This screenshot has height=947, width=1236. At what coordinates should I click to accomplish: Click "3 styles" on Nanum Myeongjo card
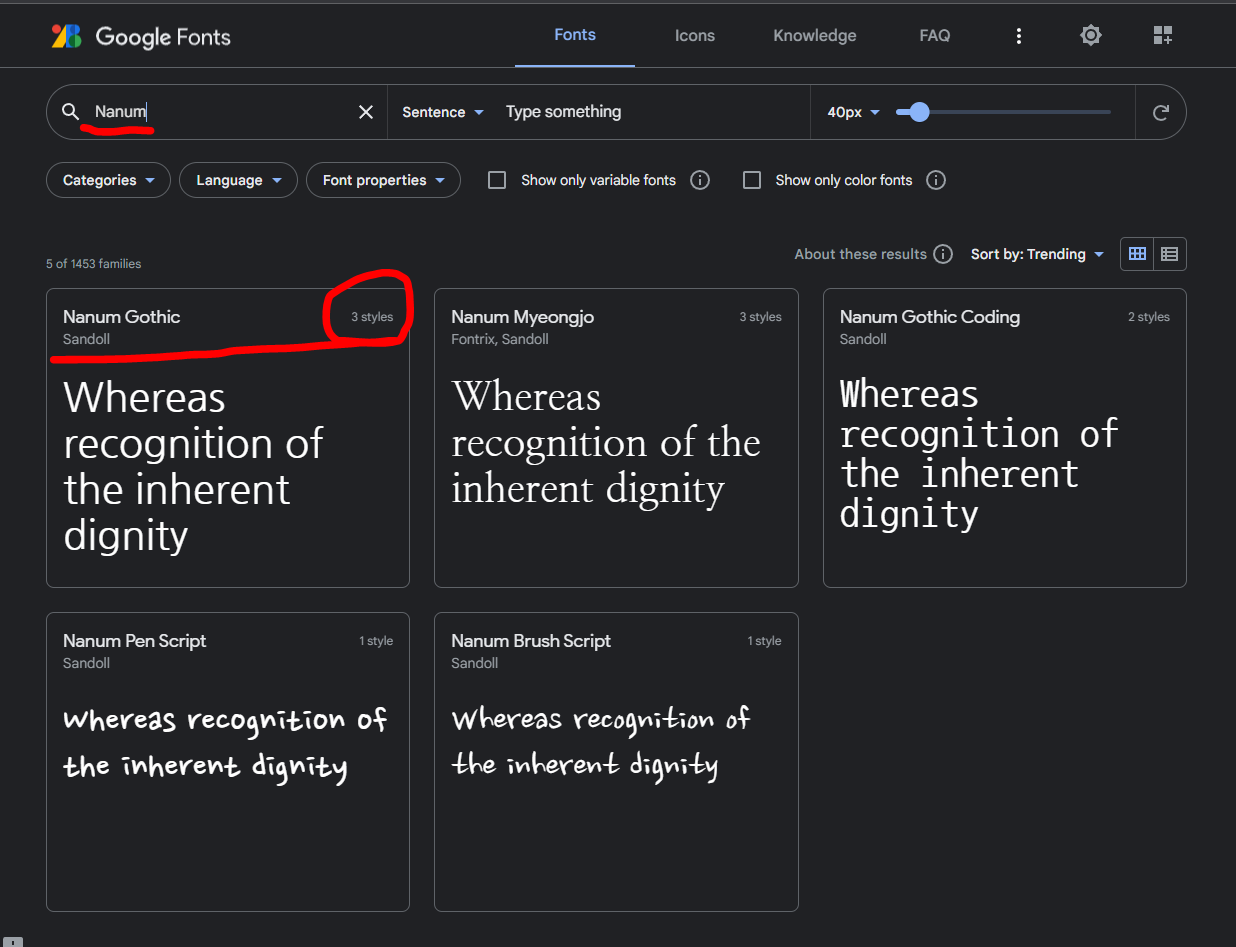pyautogui.click(x=761, y=317)
